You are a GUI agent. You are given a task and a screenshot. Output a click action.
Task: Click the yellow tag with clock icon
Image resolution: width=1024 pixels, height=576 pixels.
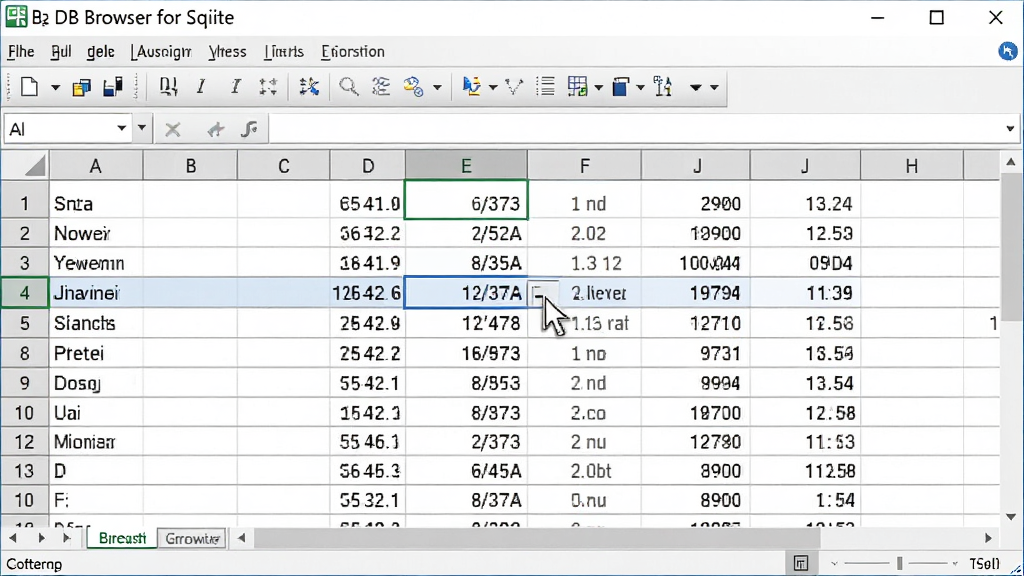point(413,87)
